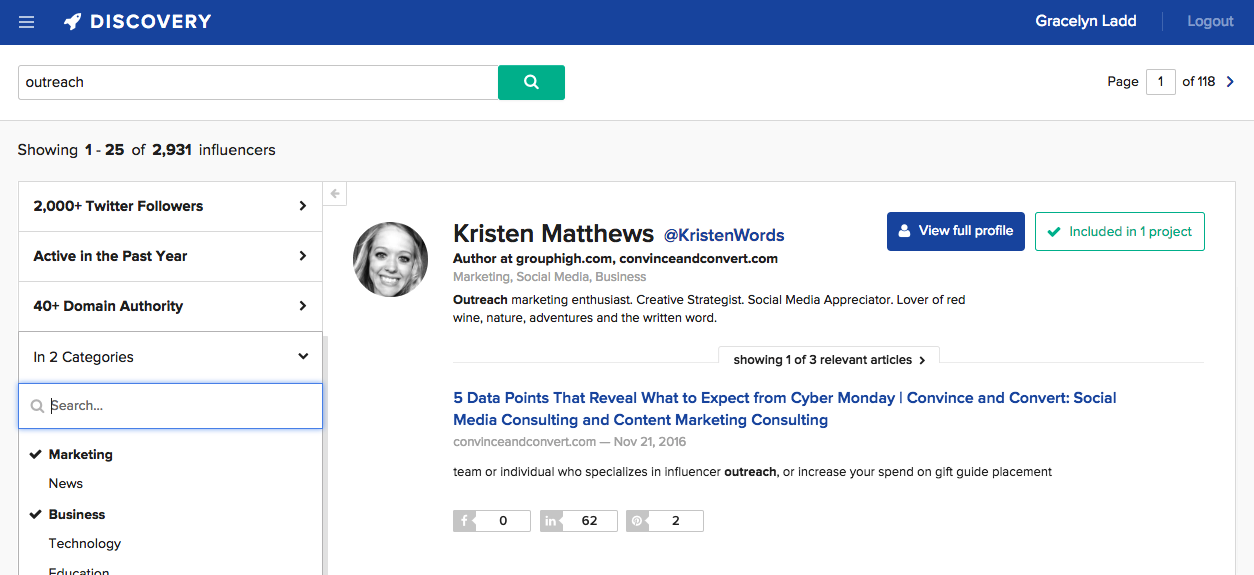This screenshot has height=575, width=1254.
Task: Click the Facebook share count icon
Action: (465, 520)
